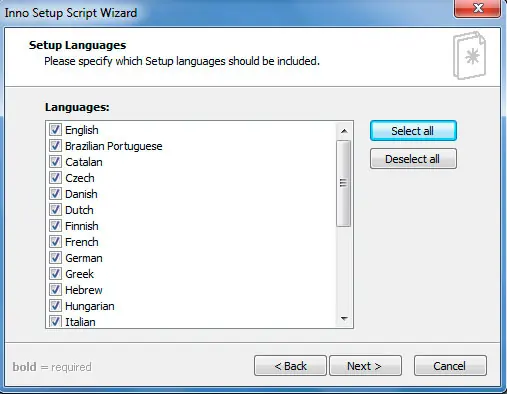Image resolution: width=507 pixels, height=394 pixels.
Task: Click the languages list scroll down arrow
Action: pyautogui.click(x=344, y=319)
